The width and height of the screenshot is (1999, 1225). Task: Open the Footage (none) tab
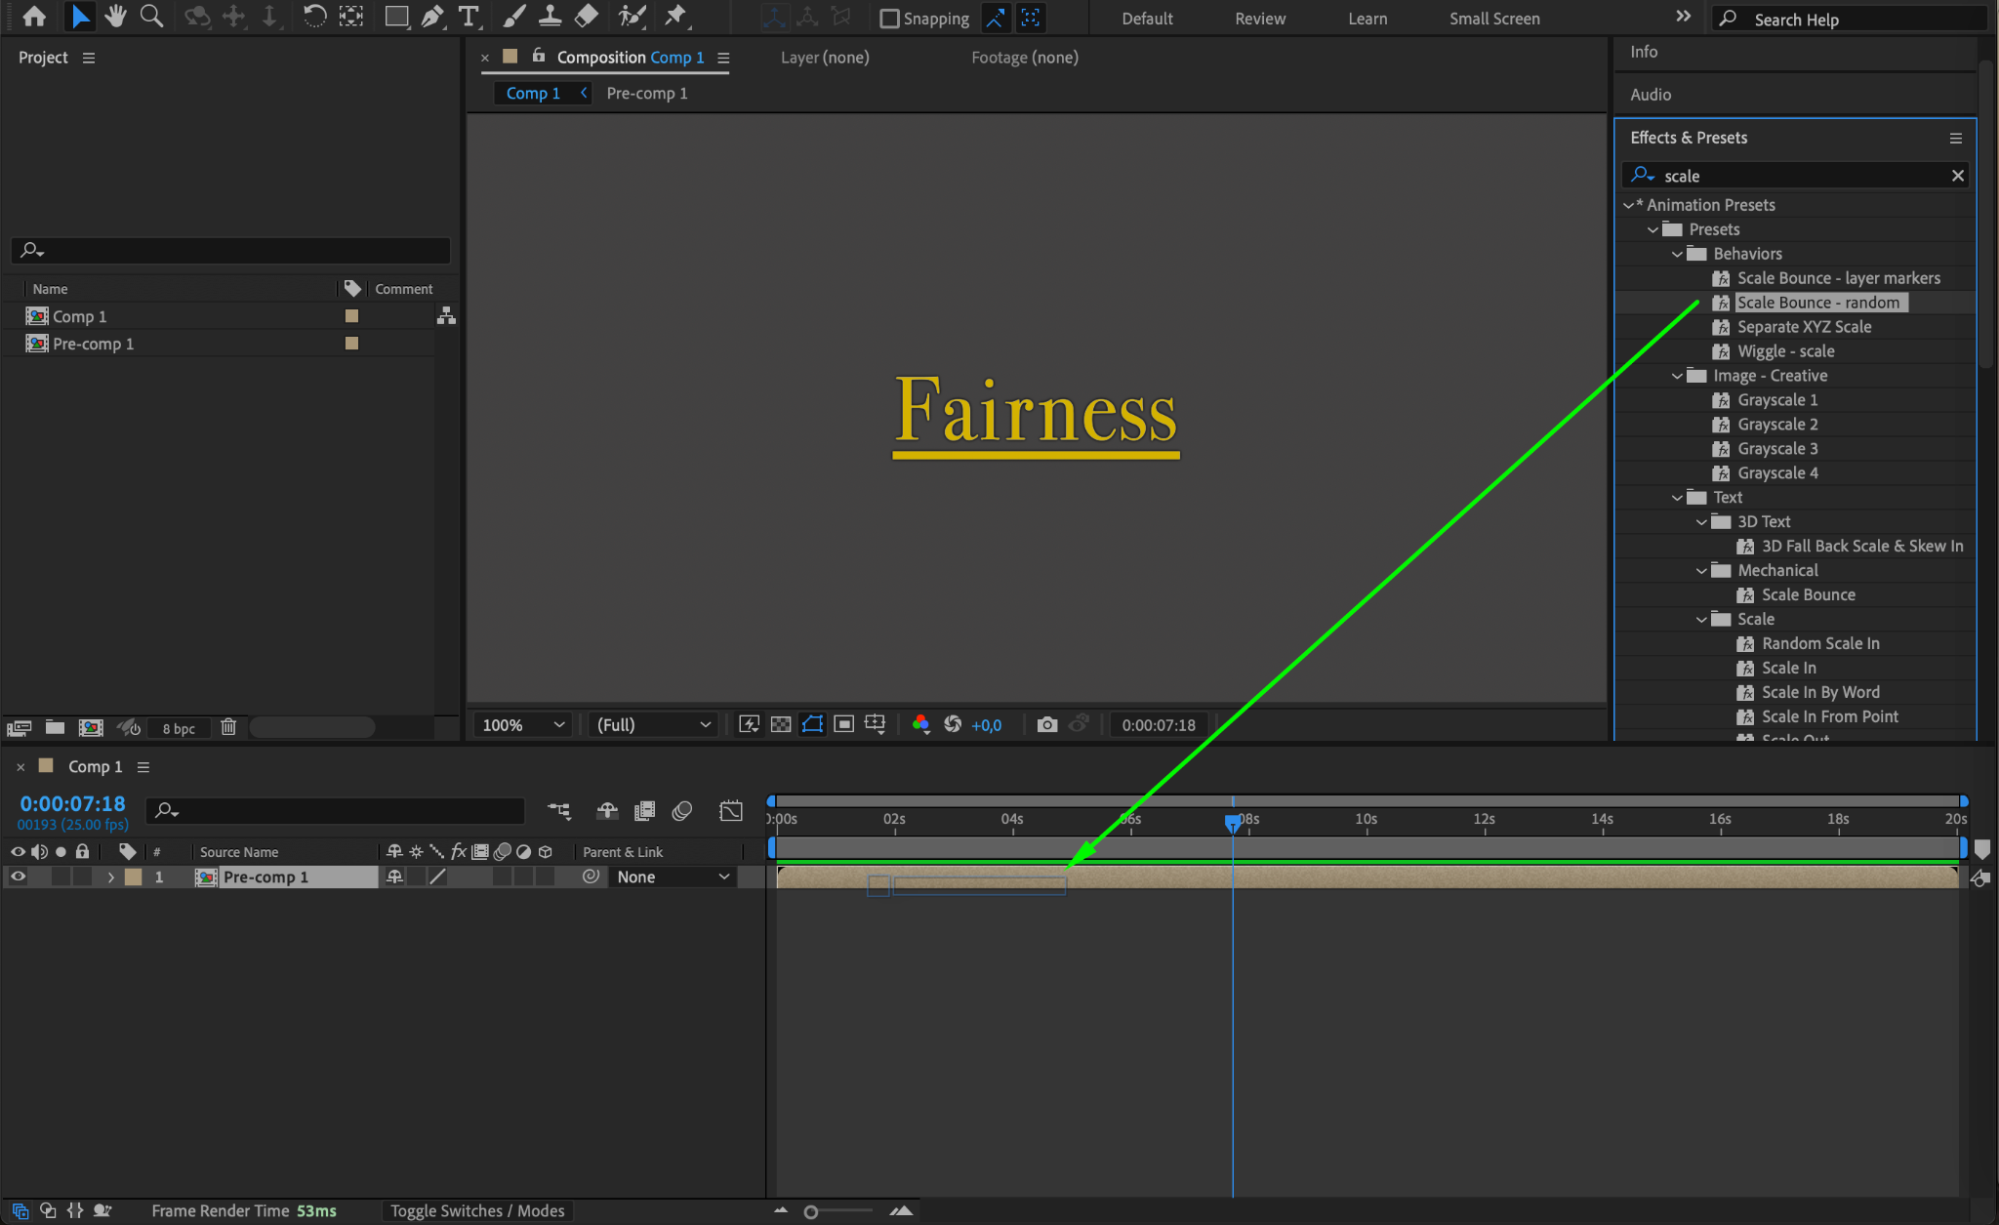pyautogui.click(x=1024, y=57)
